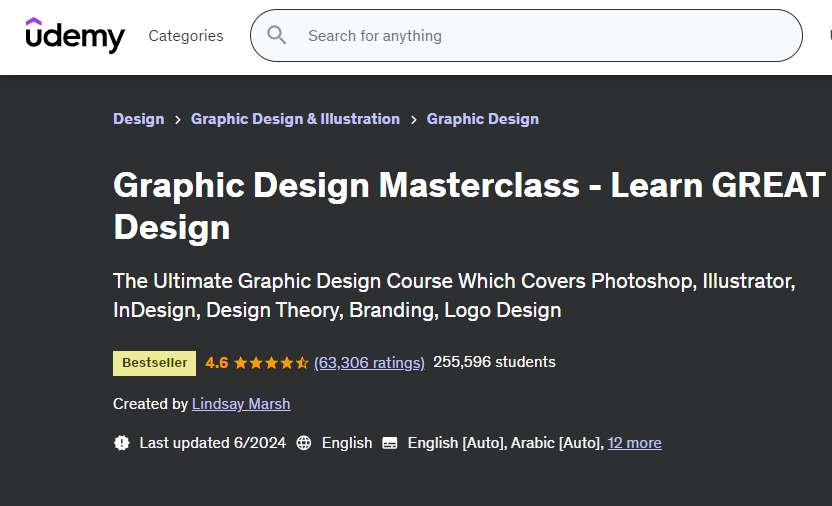The width and height of the screenshot is (832, 506).
Task: Click the 4.6 rating score
Action: [x=217, y=363]
